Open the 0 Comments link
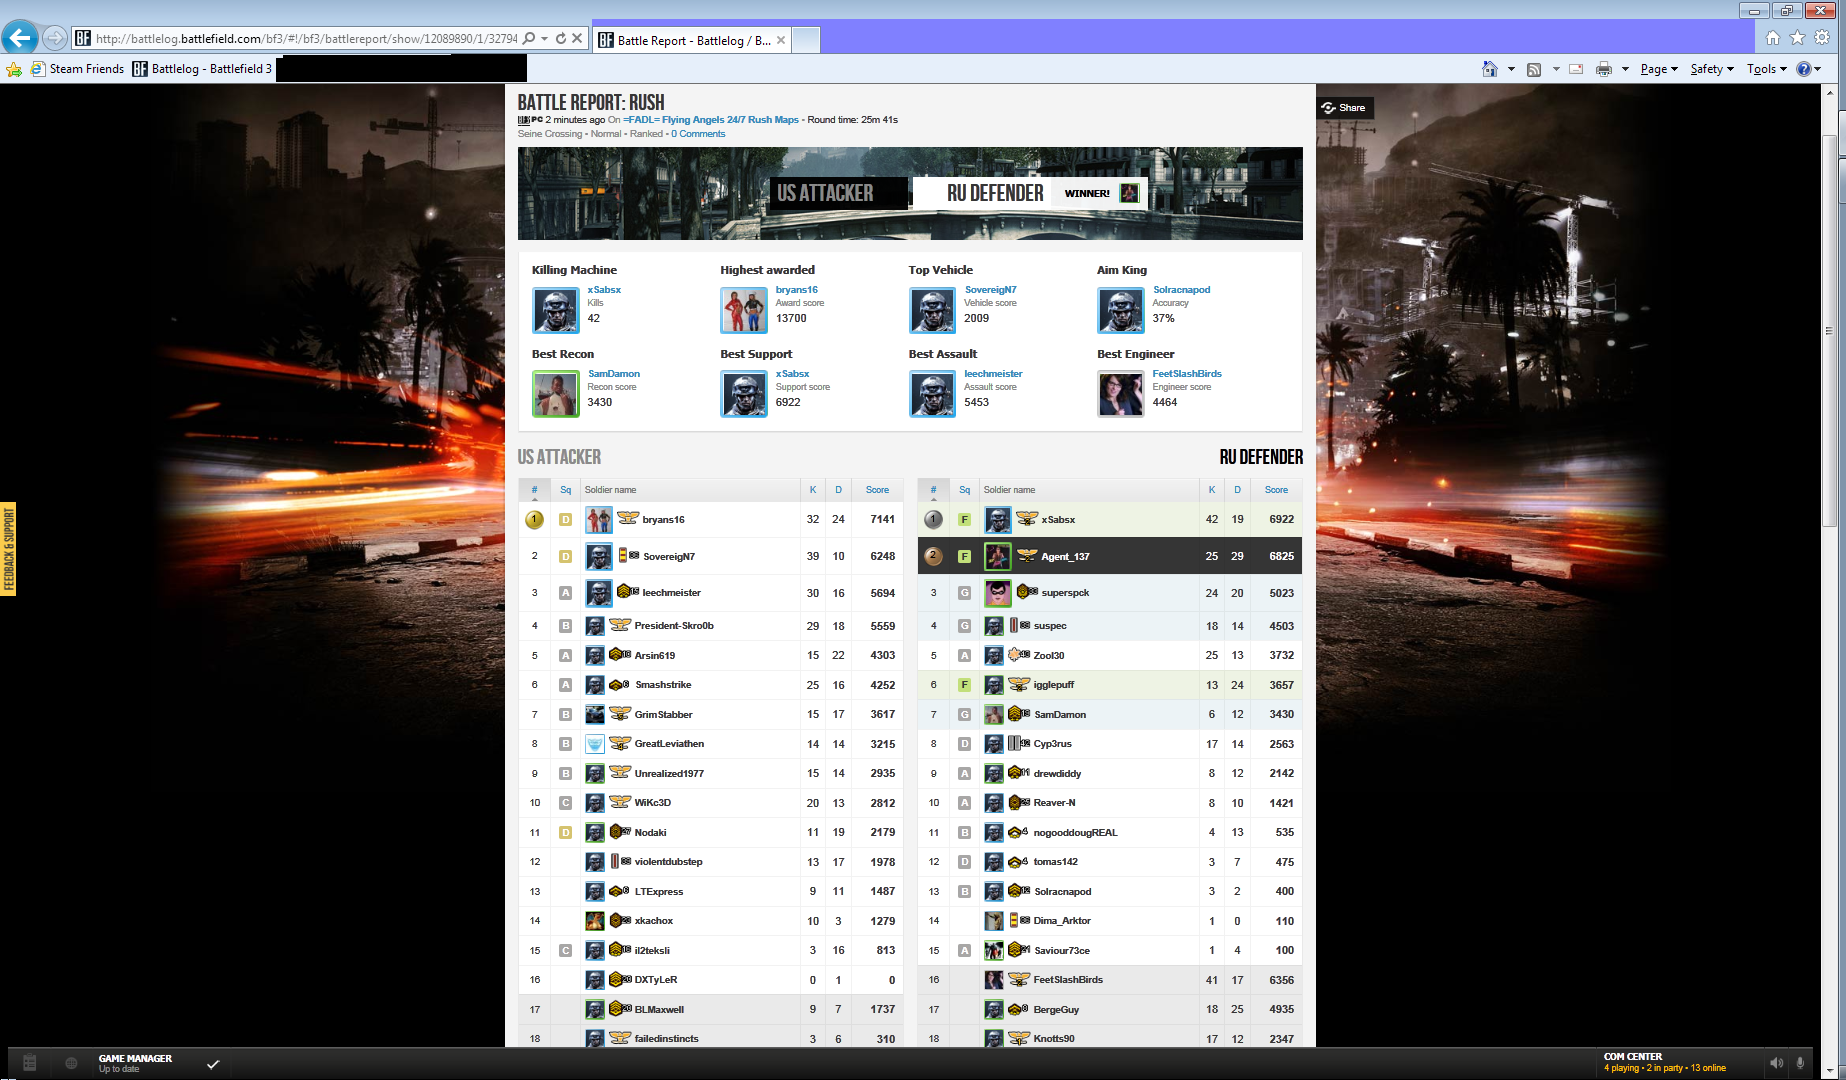Image resolution: width=1846 pixels, height=1080 pixels. (x=698, y=134)
